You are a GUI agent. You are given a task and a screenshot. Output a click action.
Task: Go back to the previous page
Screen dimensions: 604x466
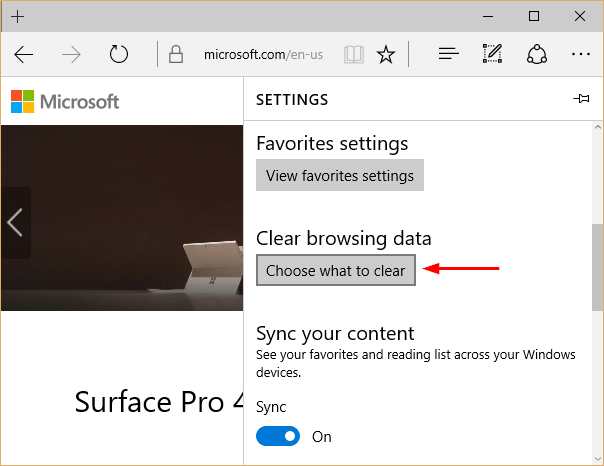click(x=24, y=55)
